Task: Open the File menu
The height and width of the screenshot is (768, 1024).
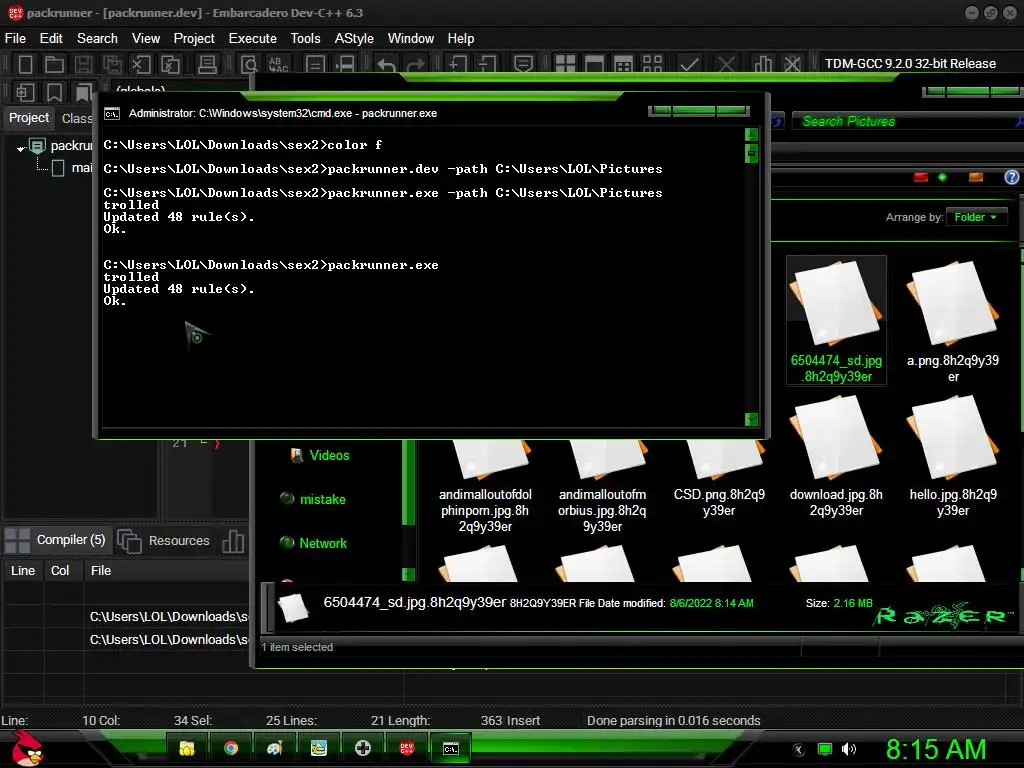Action: point(15,39)
